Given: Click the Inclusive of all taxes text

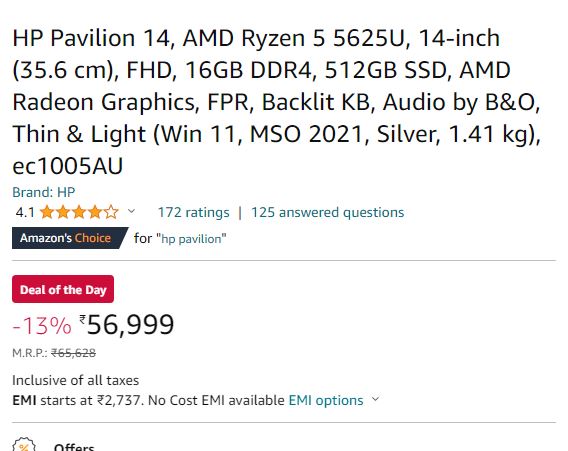Looking at the screenshot, I should [x=76, y=380].
